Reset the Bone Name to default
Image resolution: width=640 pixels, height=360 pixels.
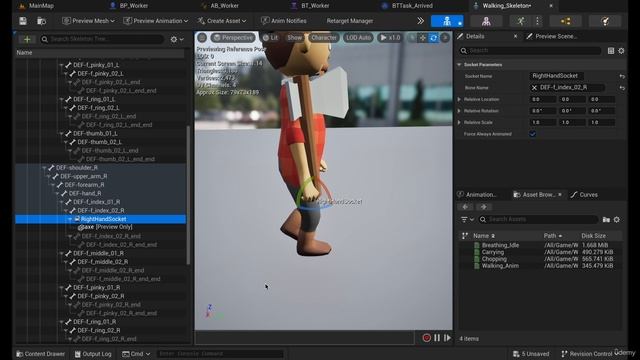(x=622, y=88)
